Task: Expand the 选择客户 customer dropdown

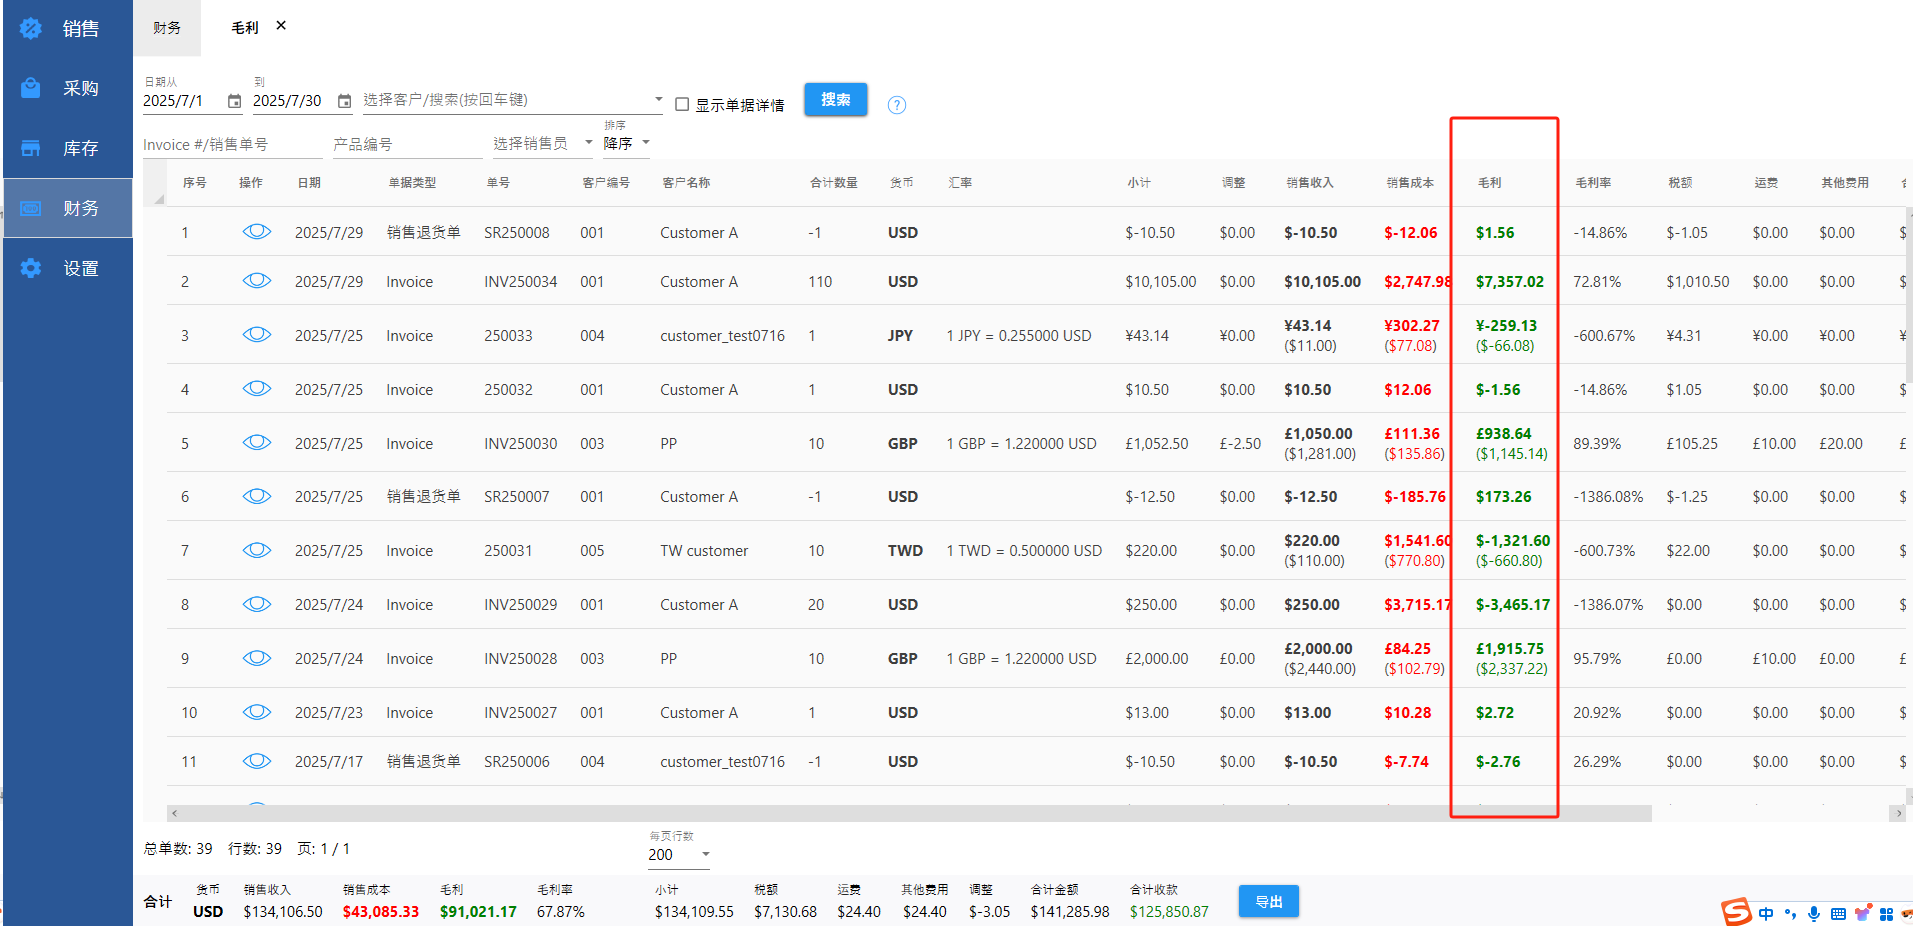Action: click(x=658, y=99)
